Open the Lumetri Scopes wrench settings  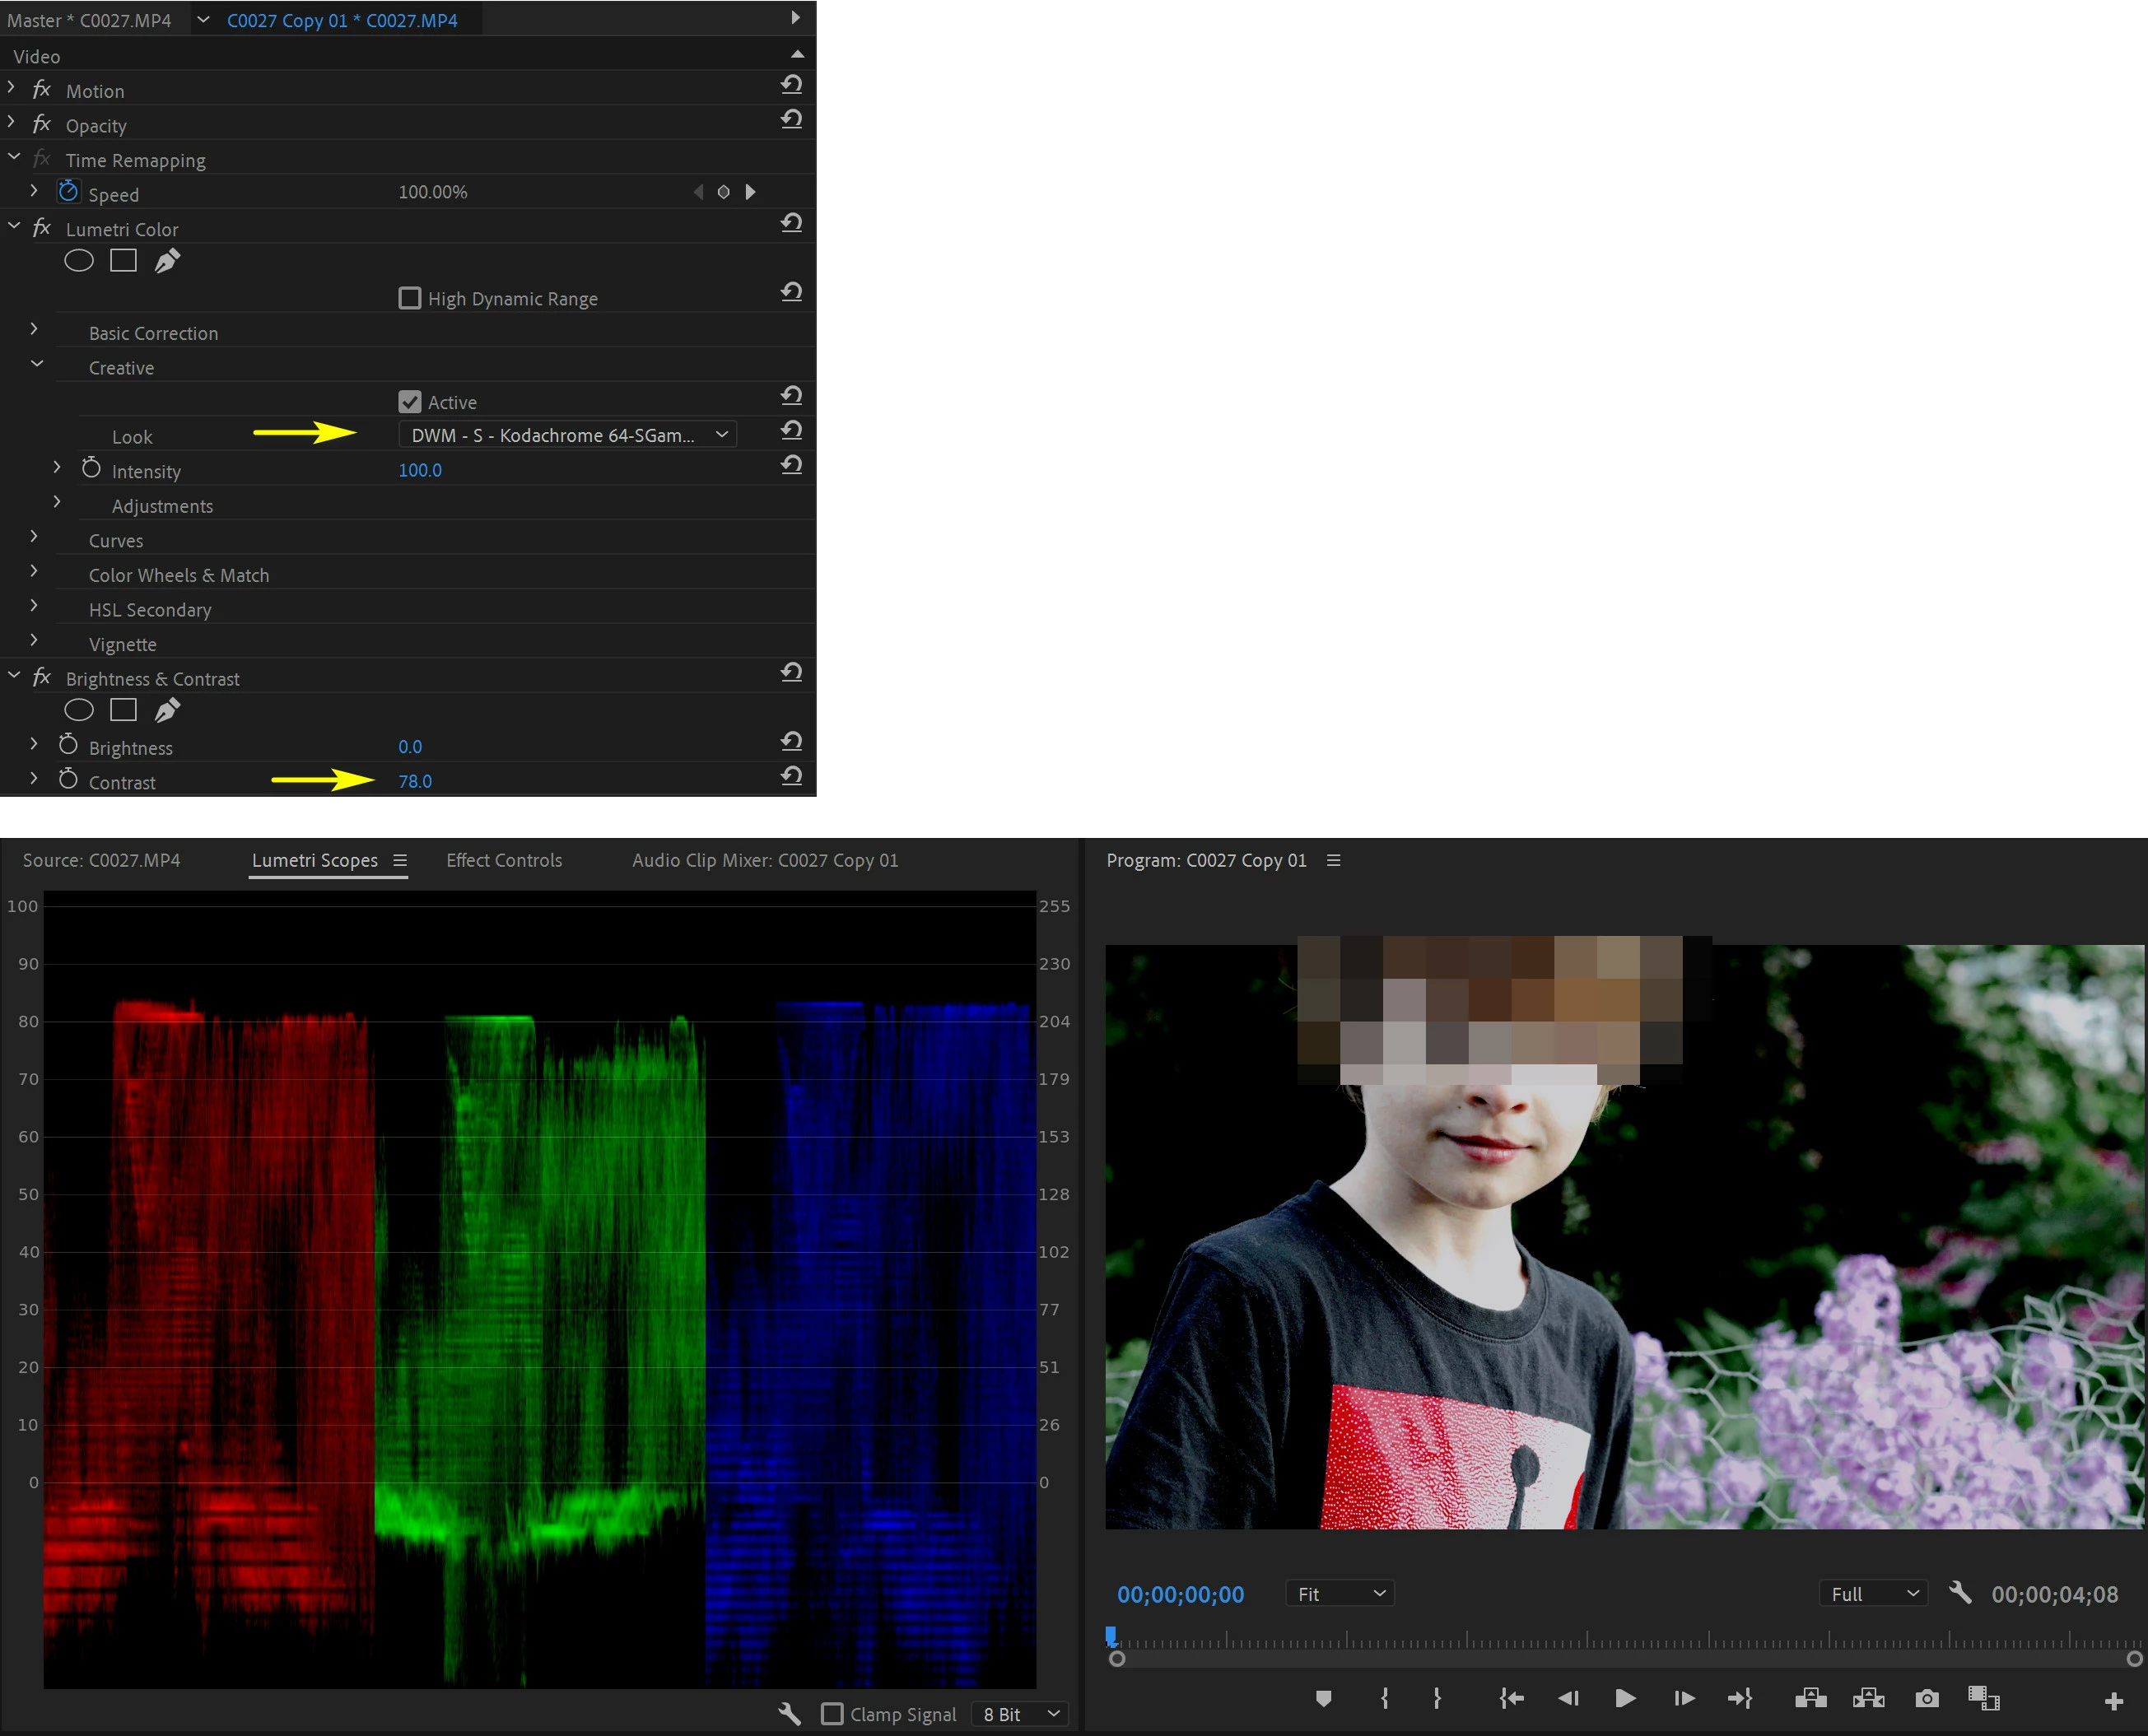[x=789, y=1714]
